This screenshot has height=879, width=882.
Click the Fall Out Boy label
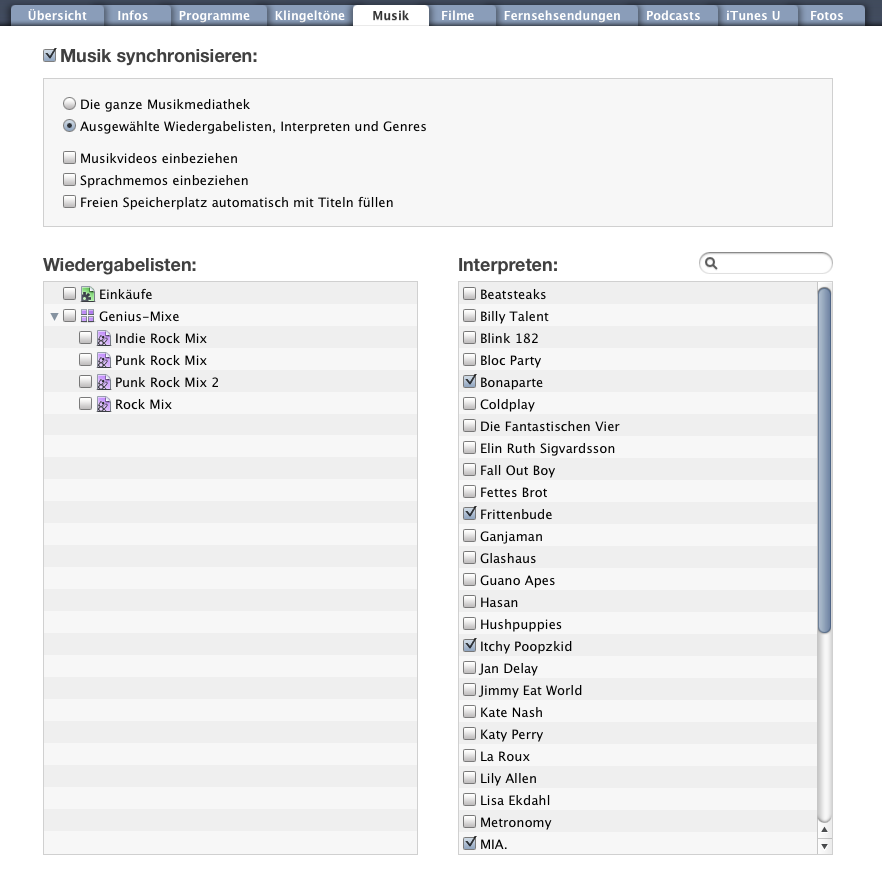pos(518,471)
